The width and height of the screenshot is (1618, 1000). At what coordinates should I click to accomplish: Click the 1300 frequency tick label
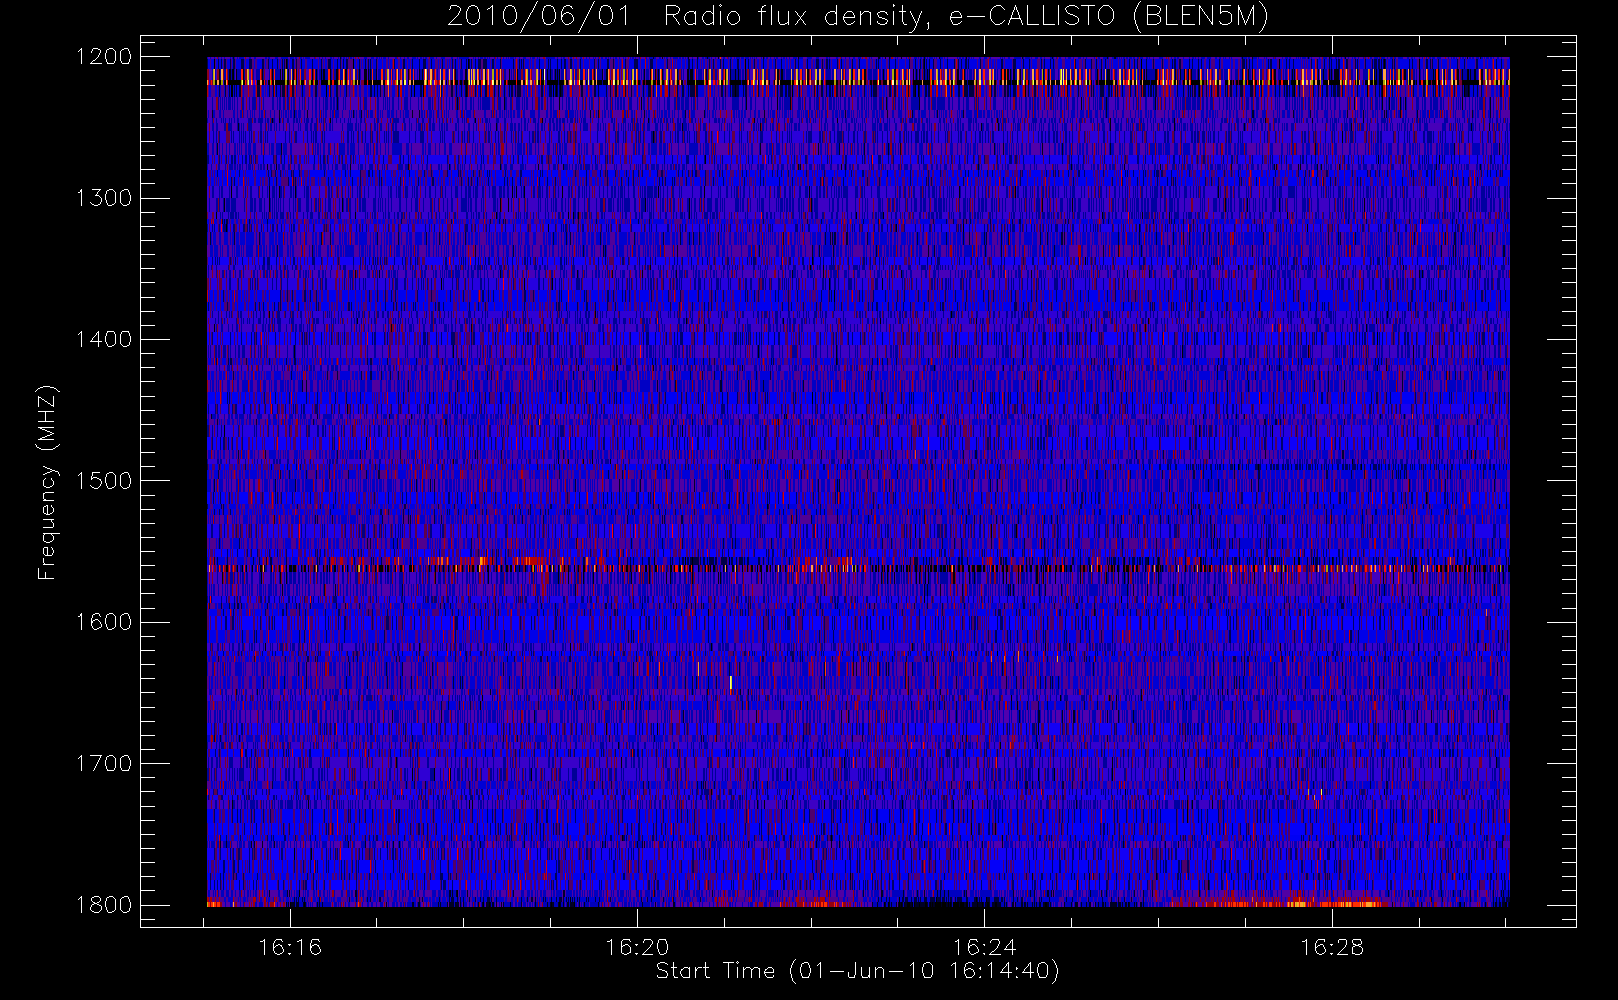pos(104,198)
